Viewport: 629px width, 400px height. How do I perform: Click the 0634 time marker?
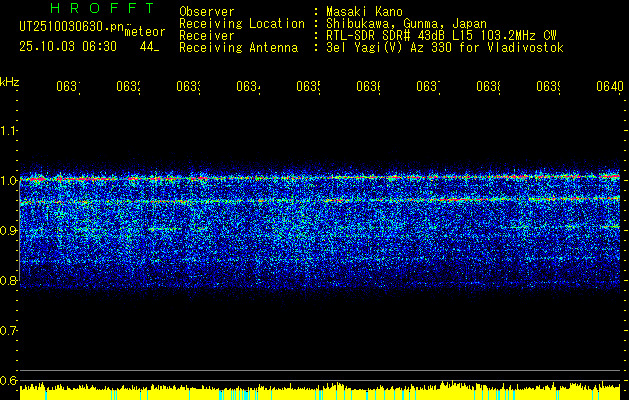point(248,87)
